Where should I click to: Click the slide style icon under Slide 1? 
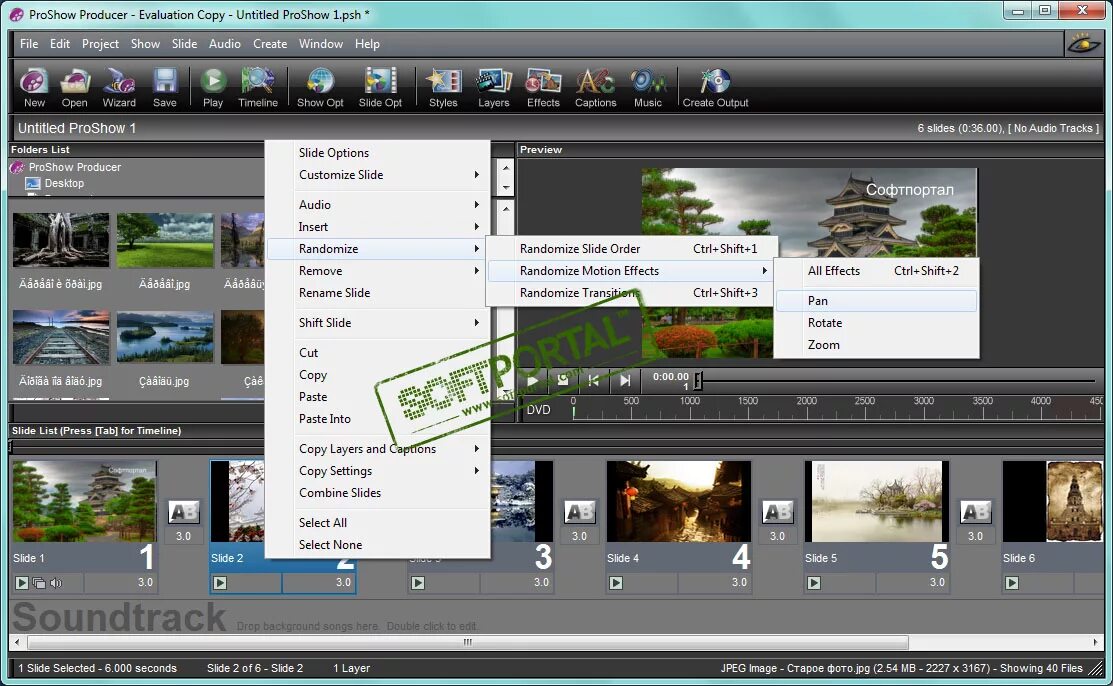pyautogui.click(x=39, y=583)
